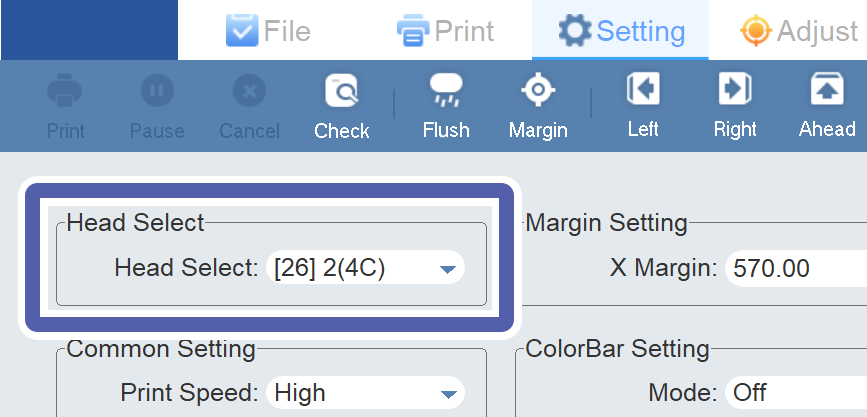The width and height of the screenshot is (867, 417).
Task: Expand the Head Select dropdown
Action: tap(364, 268)
